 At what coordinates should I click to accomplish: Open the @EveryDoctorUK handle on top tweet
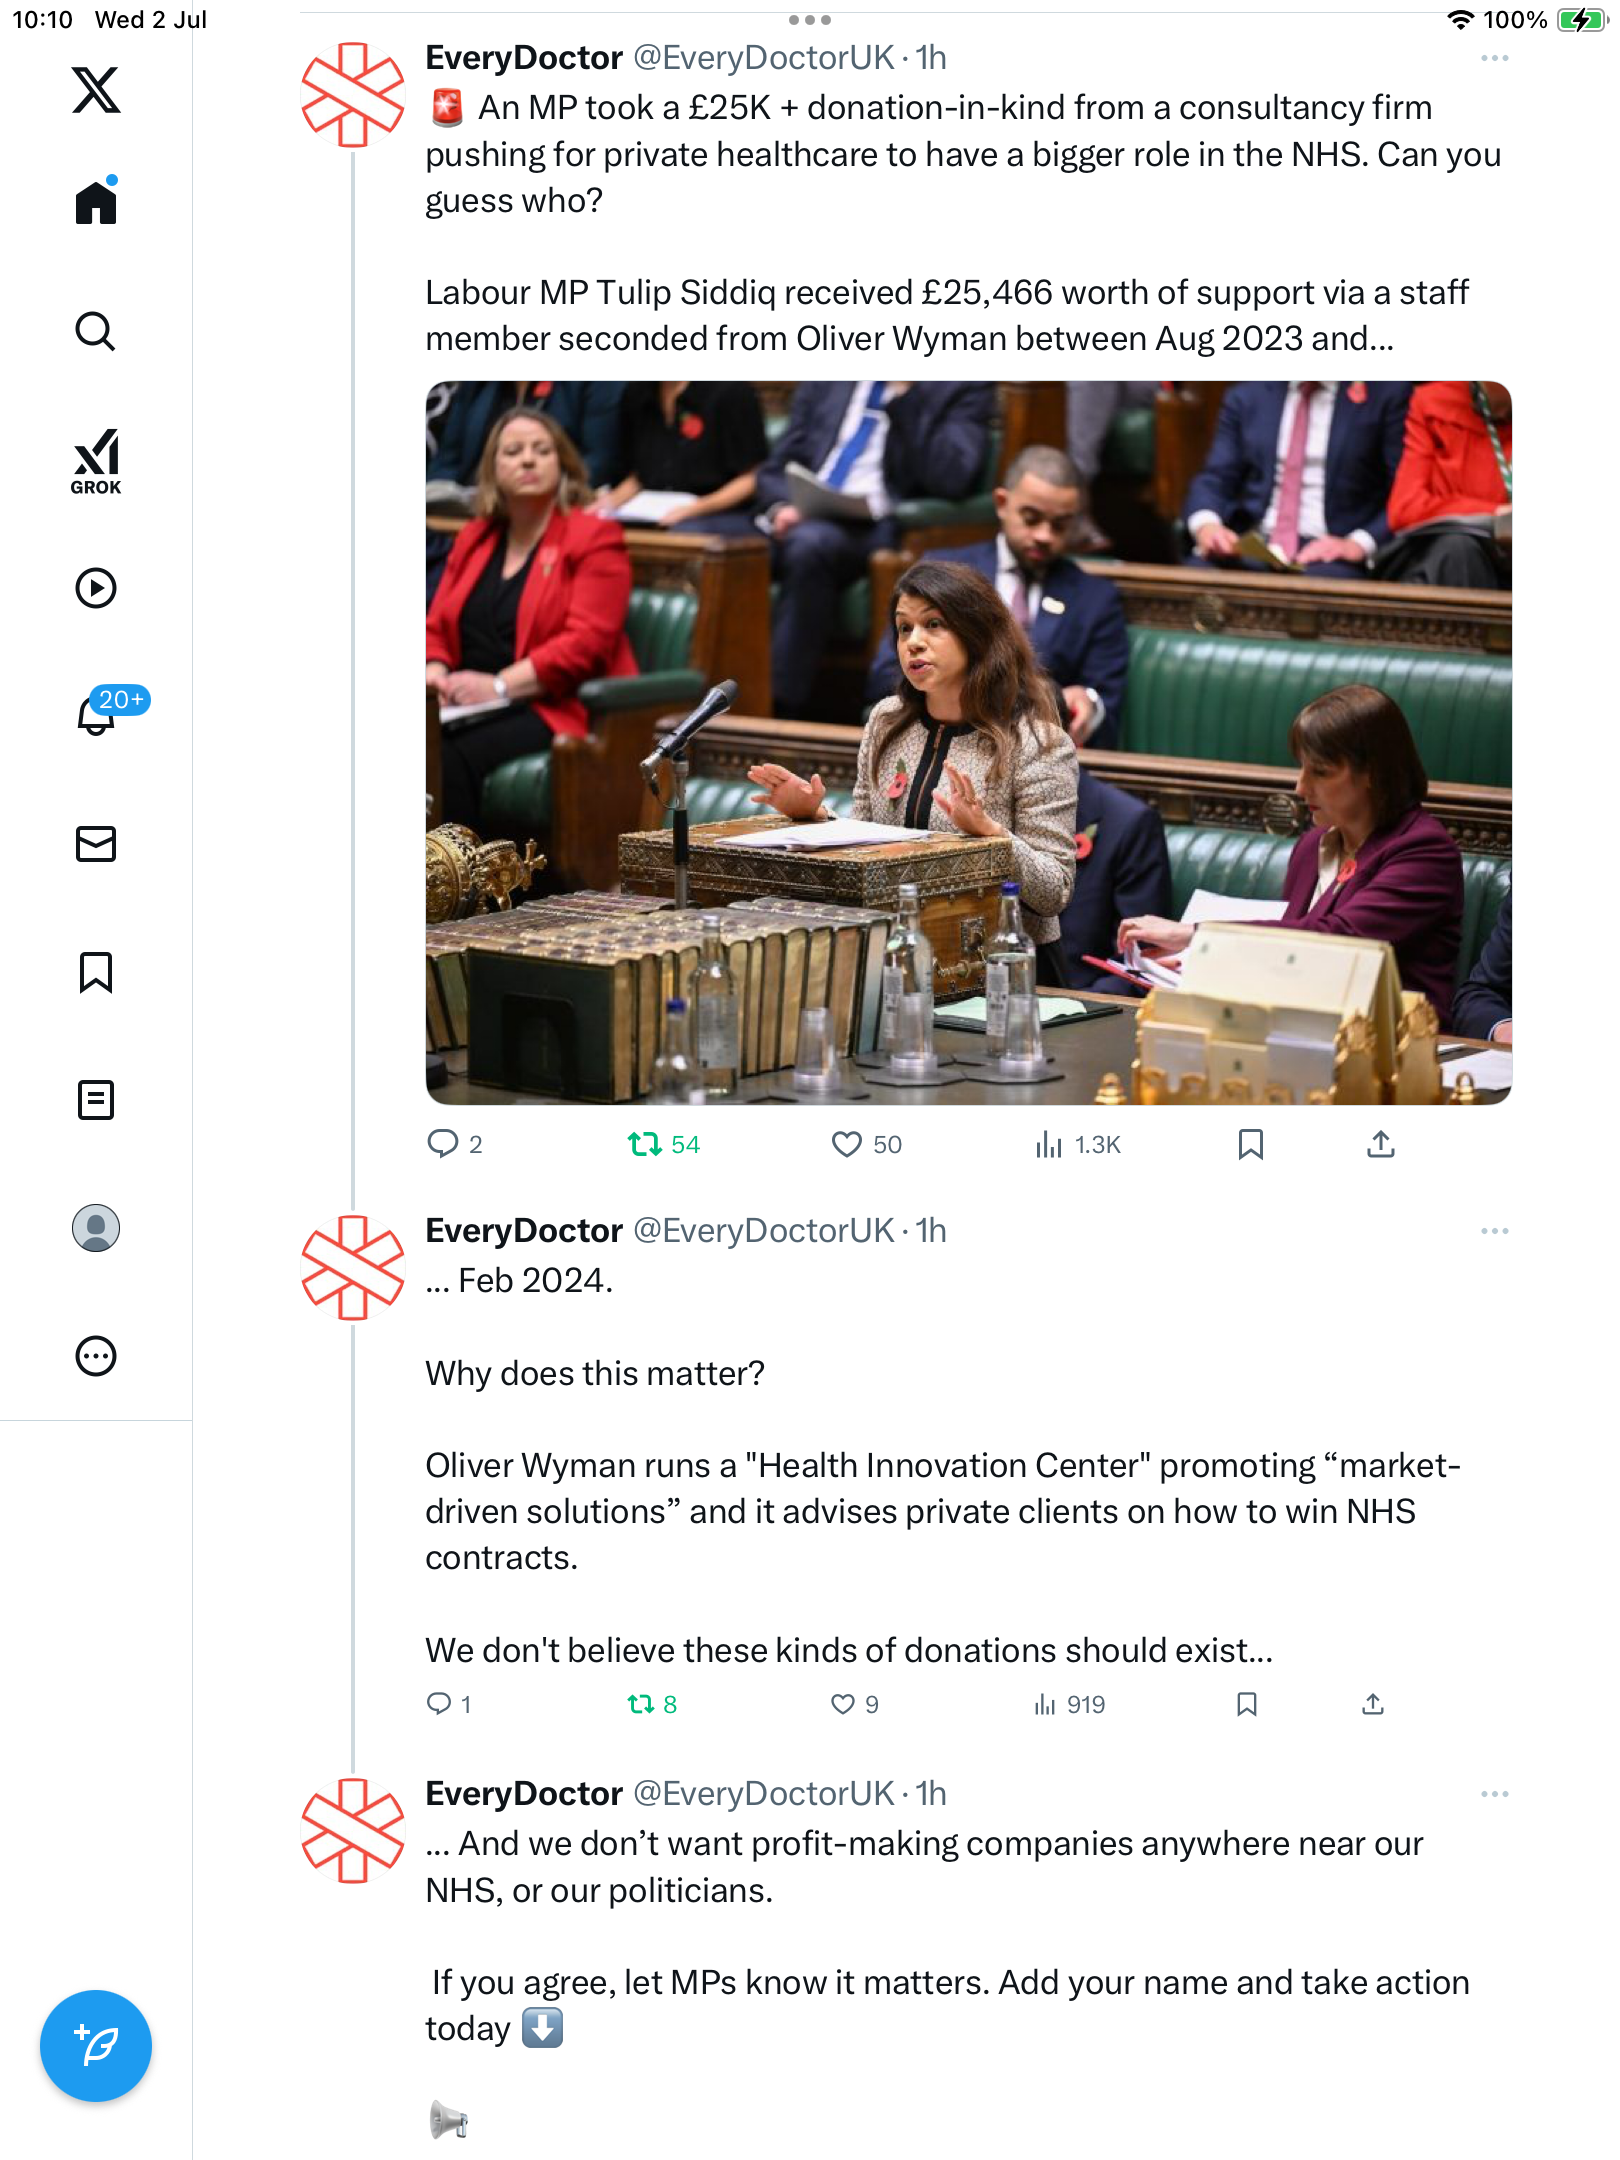764,58
